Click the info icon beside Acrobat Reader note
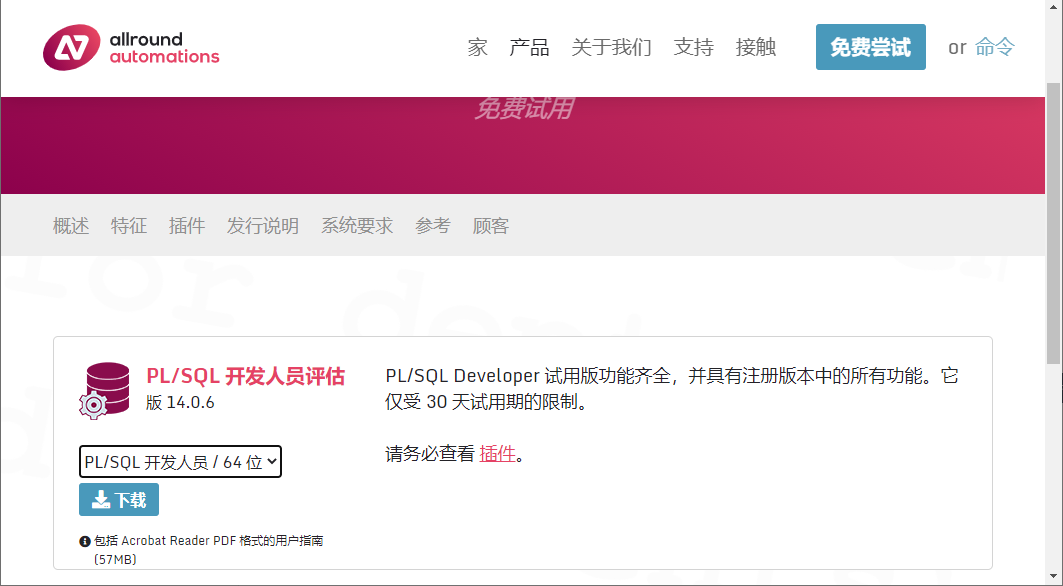1063x586 pixels. (85, 541)
